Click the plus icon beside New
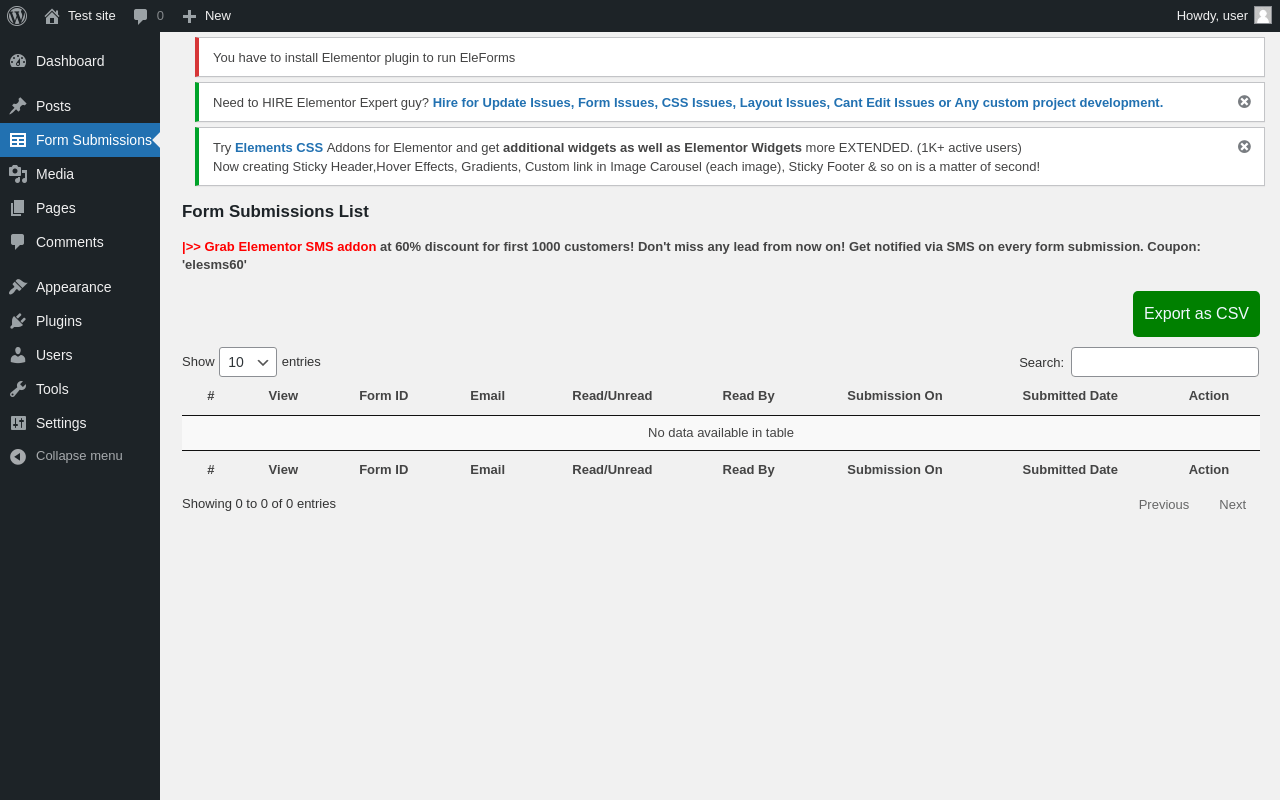This screenshot has height=800, width=1280. 189,16
